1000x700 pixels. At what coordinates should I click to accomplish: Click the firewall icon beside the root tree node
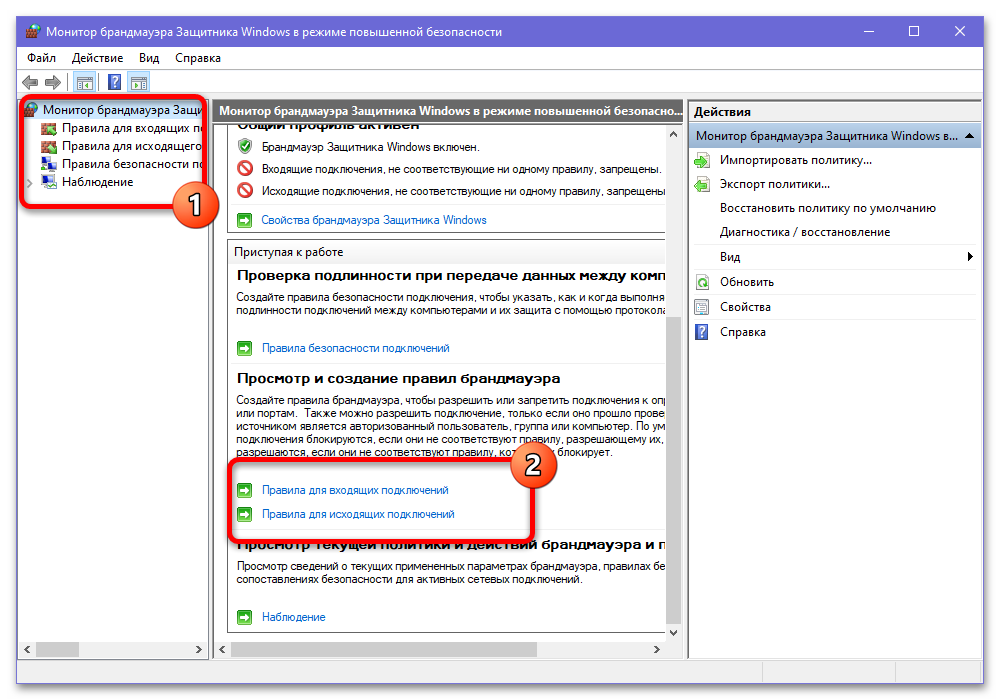[x=32, y=110]
